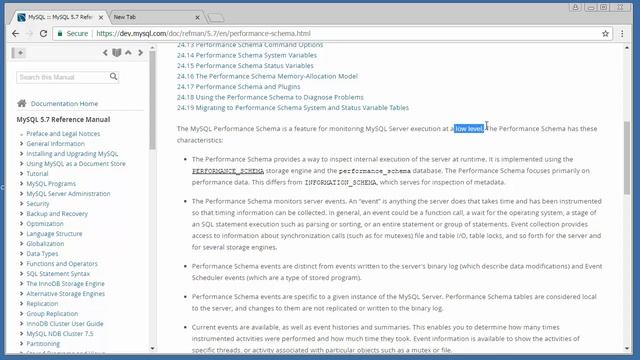Image resolution: width=640 pixels, height=360 pixels.
Task: Click the main page scroll up arrow
Action: click(x=627, y=48)
